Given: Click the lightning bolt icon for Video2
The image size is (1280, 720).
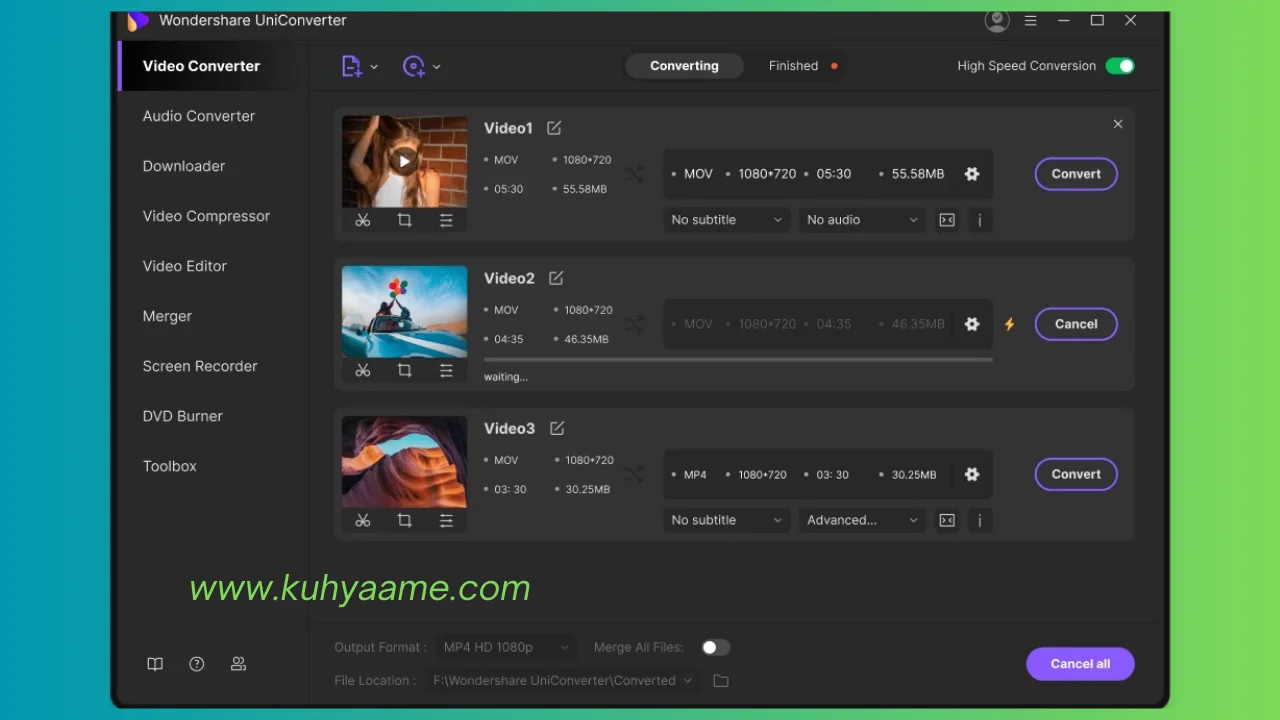Looking at the screenshot, I should [x=1009, y=324].
